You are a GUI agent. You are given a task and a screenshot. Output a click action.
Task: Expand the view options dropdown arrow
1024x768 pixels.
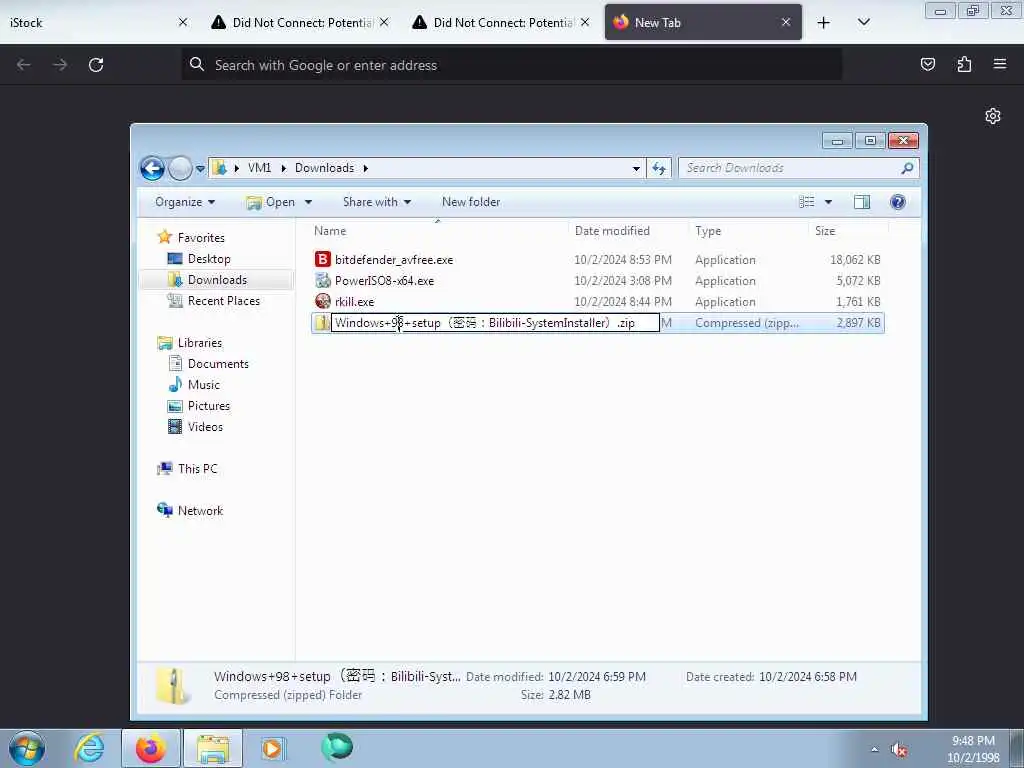828,202
